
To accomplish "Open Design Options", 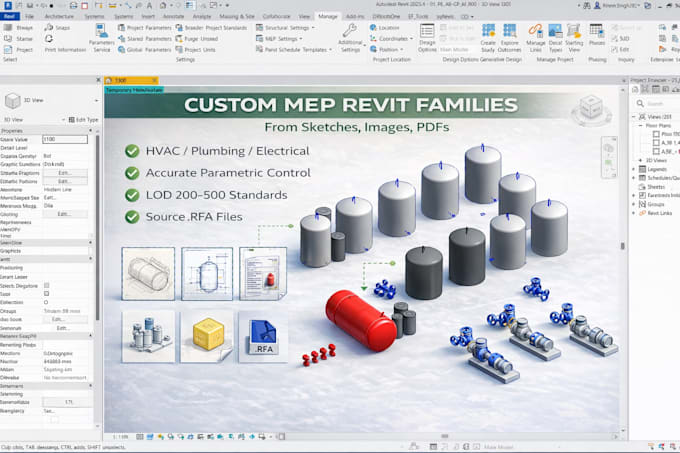I will click(427, 38).
